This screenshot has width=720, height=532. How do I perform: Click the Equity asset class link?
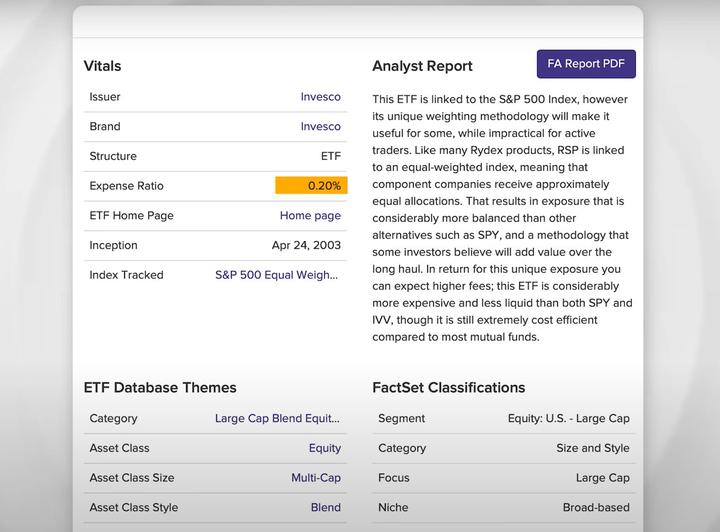point(324,449)
